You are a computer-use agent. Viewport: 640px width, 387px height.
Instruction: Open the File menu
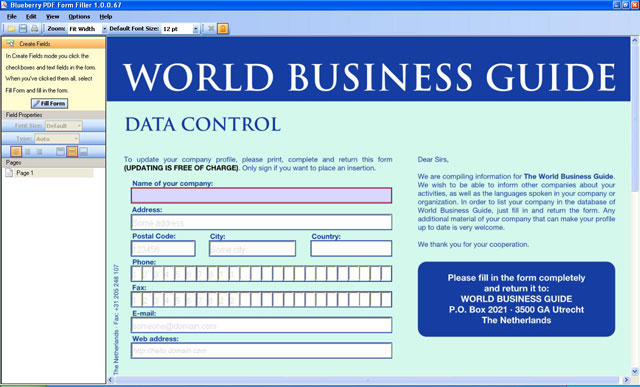point(12,17)
